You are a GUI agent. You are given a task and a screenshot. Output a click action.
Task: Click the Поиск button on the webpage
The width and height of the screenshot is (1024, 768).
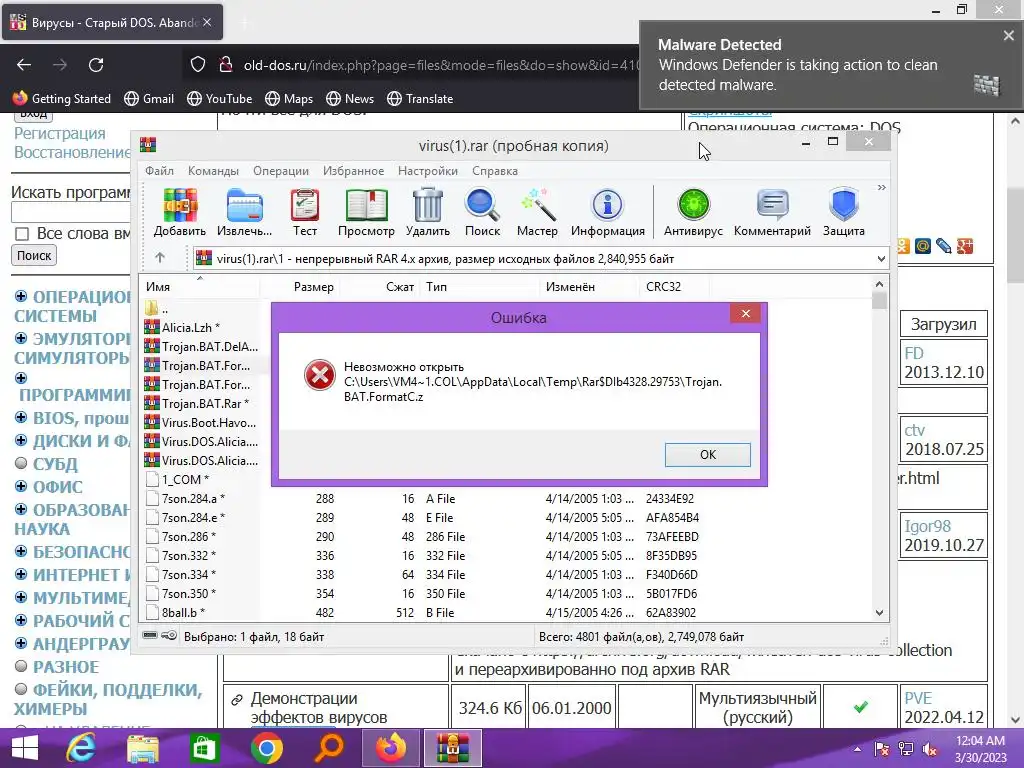(x=34, y=255)
